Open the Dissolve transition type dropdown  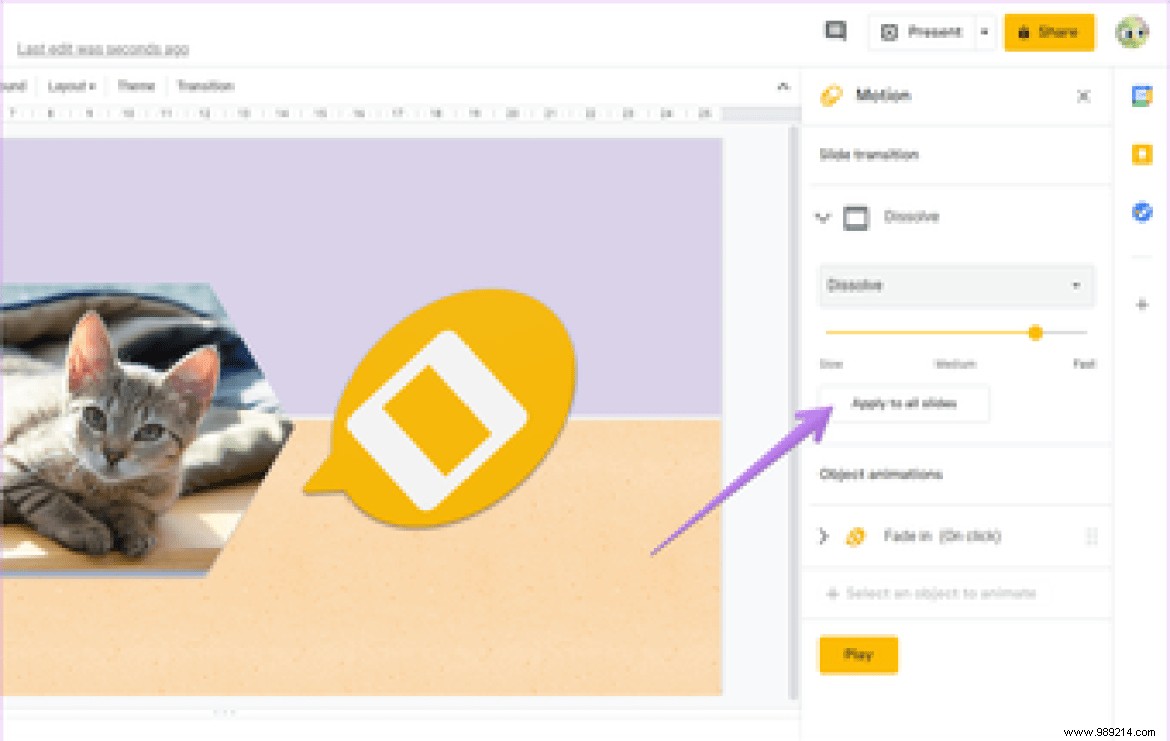coord(955,286)
